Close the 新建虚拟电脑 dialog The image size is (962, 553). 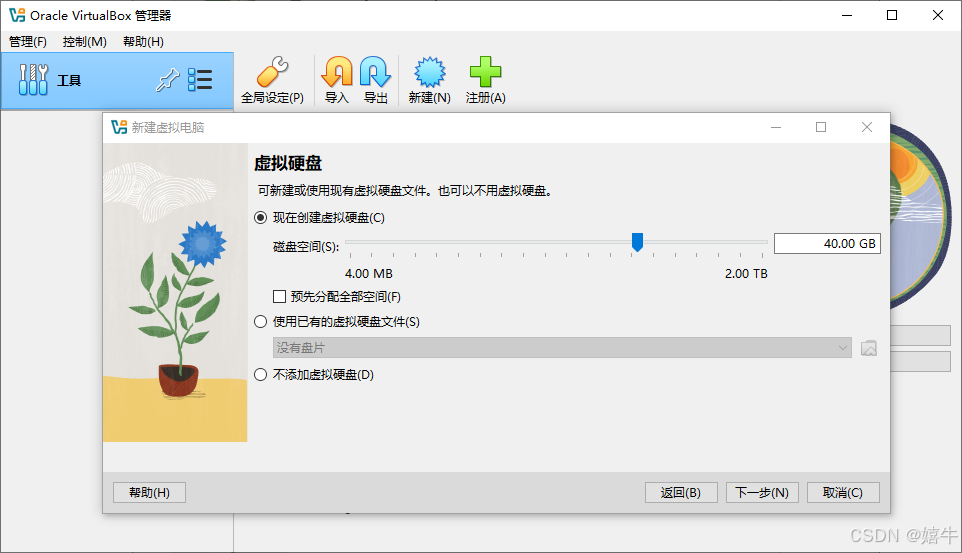(x=867, y=127)
